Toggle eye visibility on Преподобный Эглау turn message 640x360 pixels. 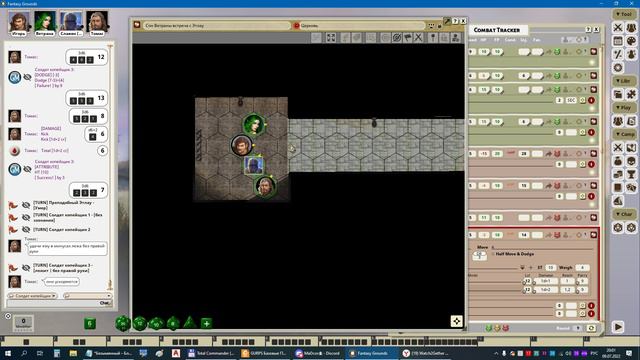(x=26, y=205)
